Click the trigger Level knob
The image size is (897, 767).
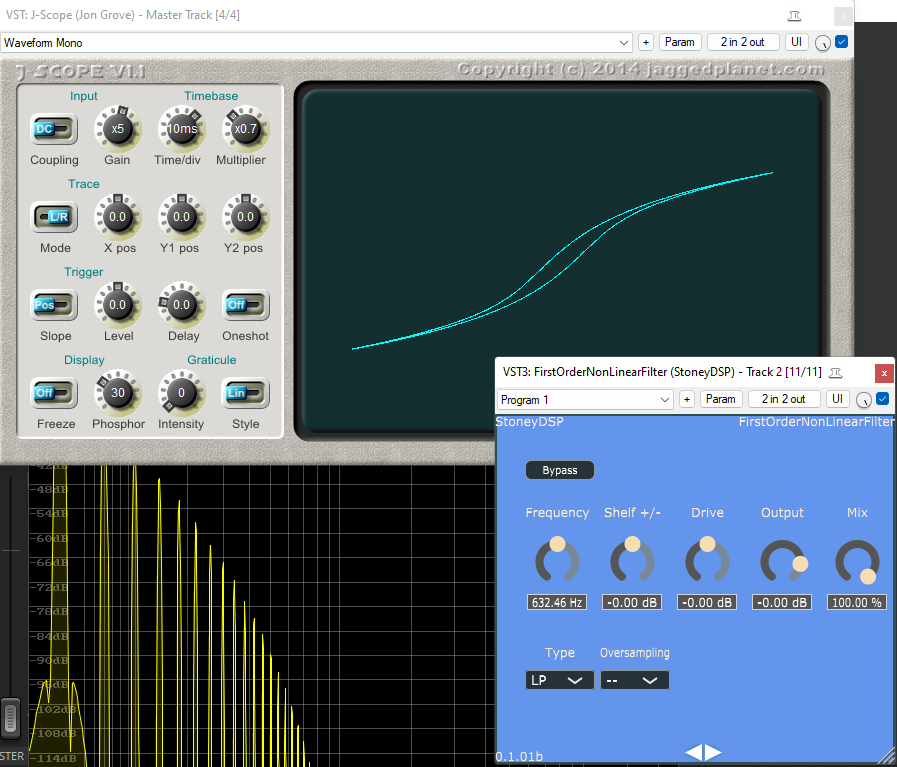[118, 305]
